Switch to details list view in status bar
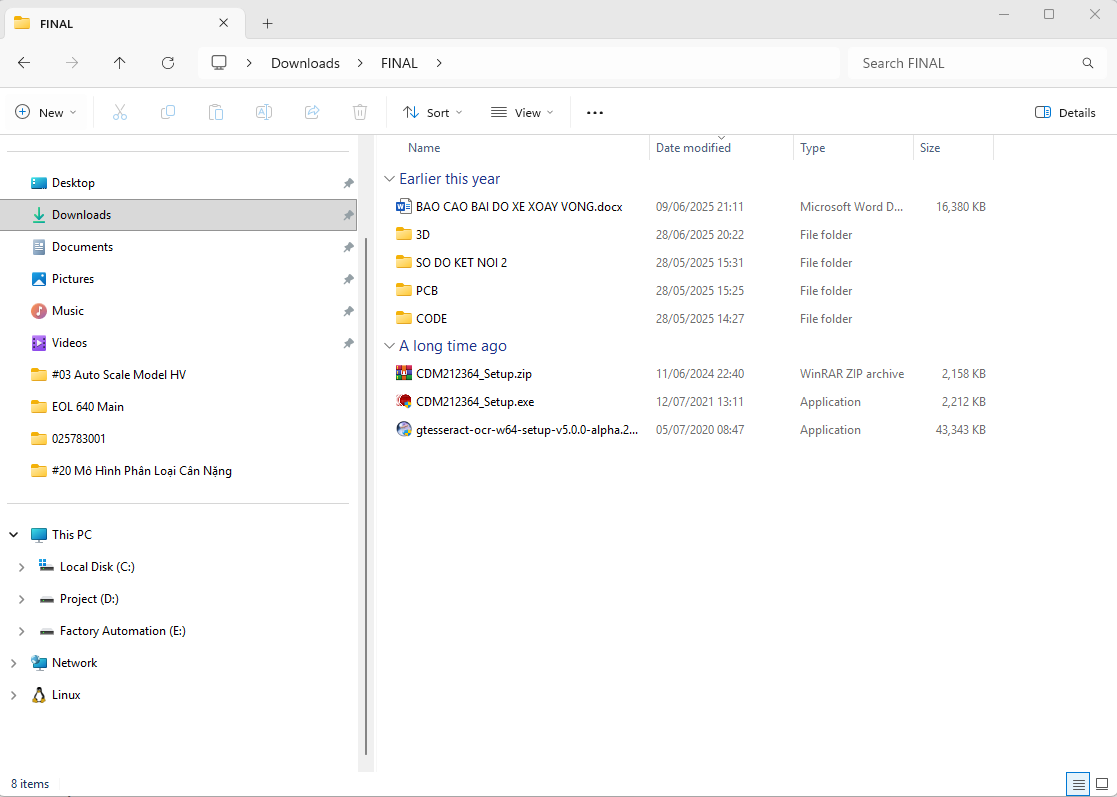The width and height of the screenshot is (1117, 797). (1077, 783)
